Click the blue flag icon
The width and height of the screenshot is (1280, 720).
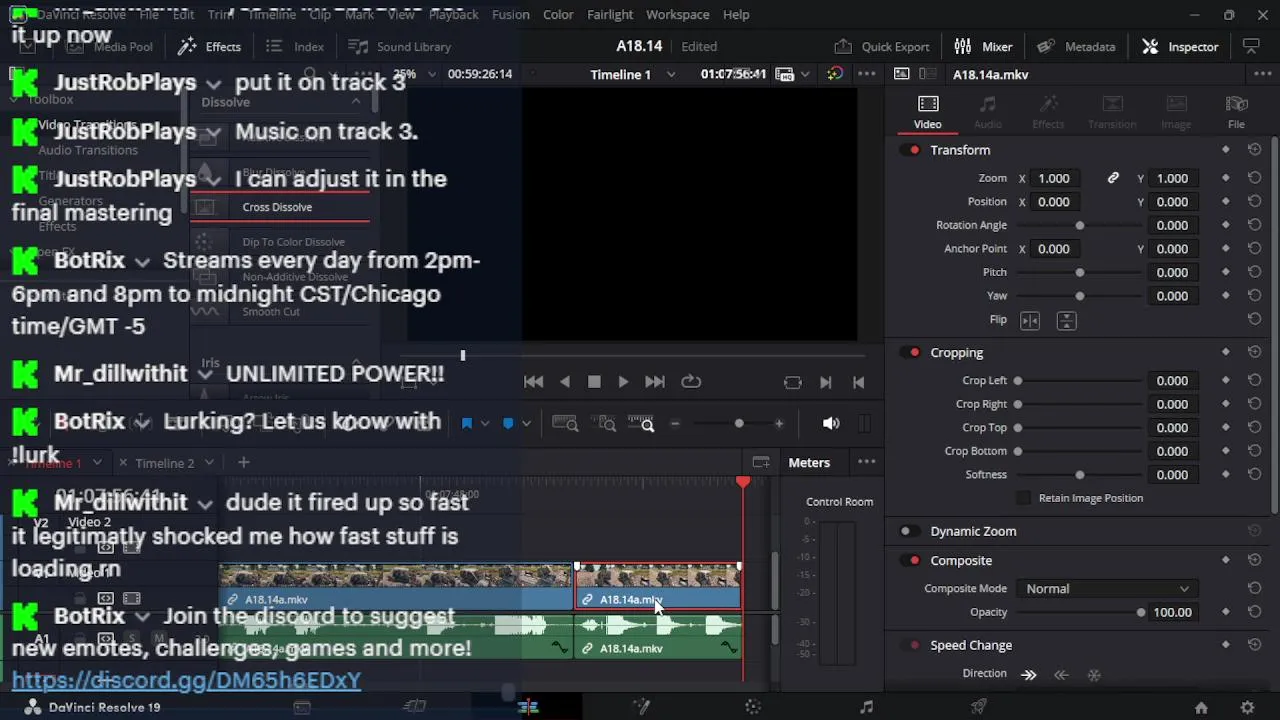[467, 424]
